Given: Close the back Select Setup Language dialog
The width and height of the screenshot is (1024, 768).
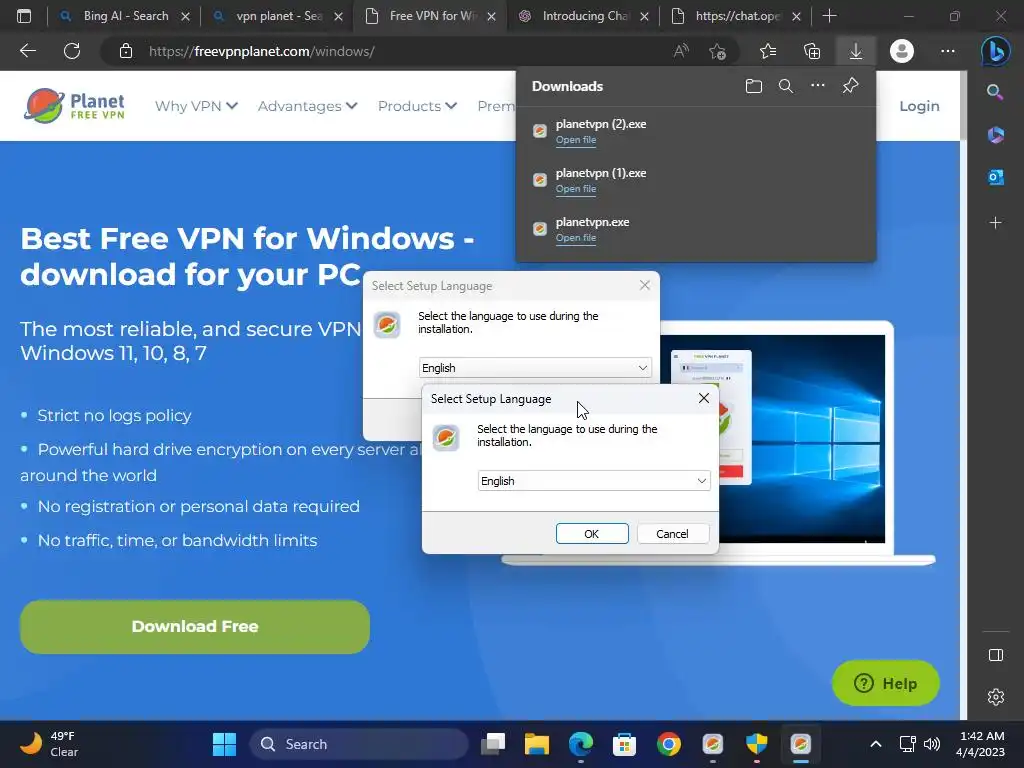Looking at the screenshot, I should point(645,285).
